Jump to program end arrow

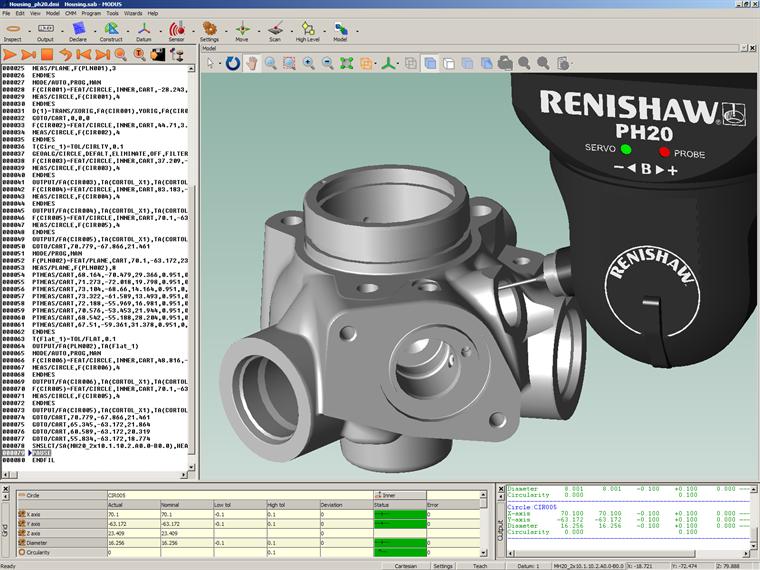(x=102, y=55)
